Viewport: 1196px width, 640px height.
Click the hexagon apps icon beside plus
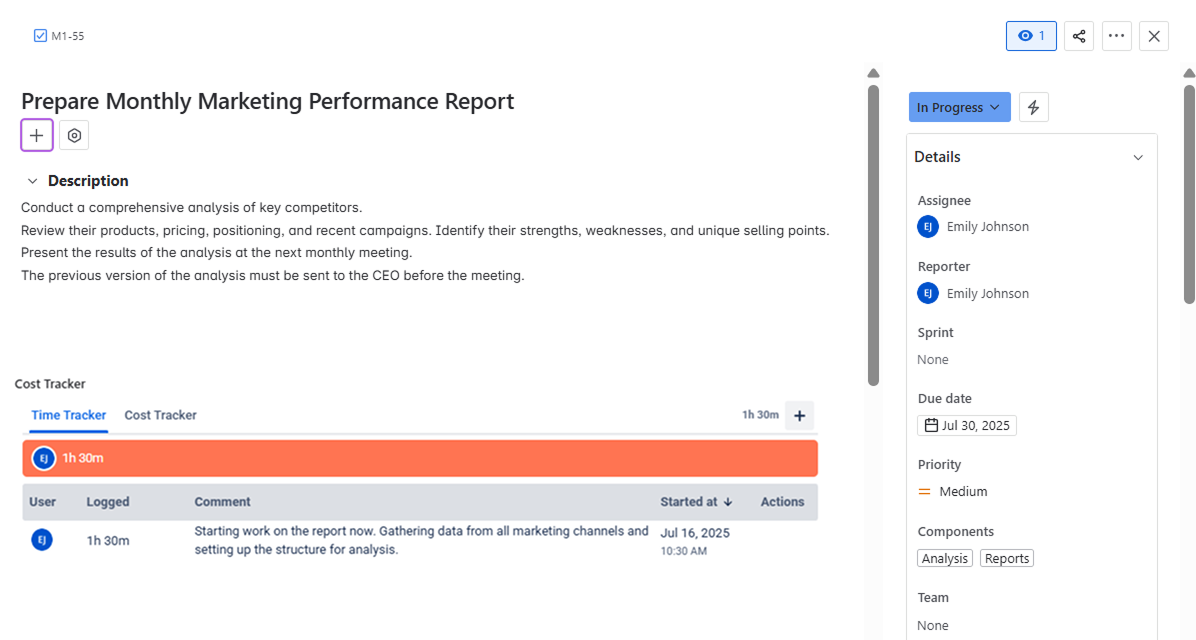pyautogui.click(x=74, y=135)
